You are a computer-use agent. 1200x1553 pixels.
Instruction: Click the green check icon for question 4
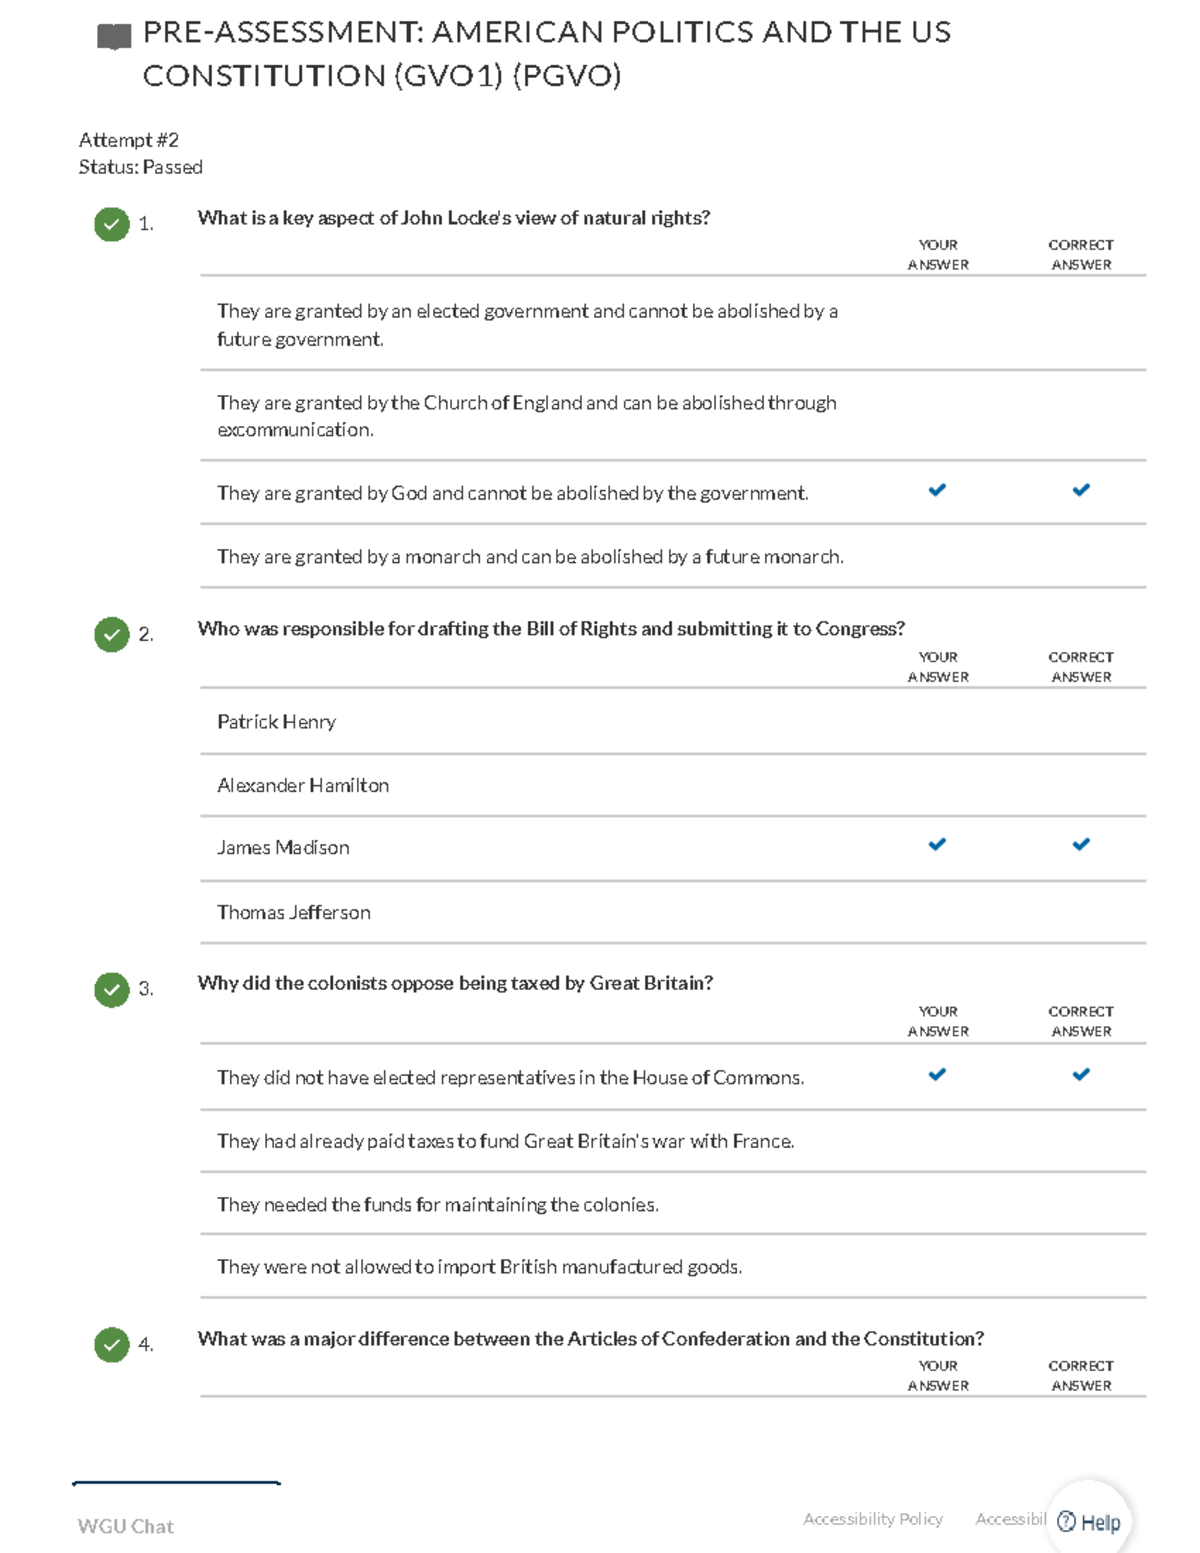point(112,1345)
